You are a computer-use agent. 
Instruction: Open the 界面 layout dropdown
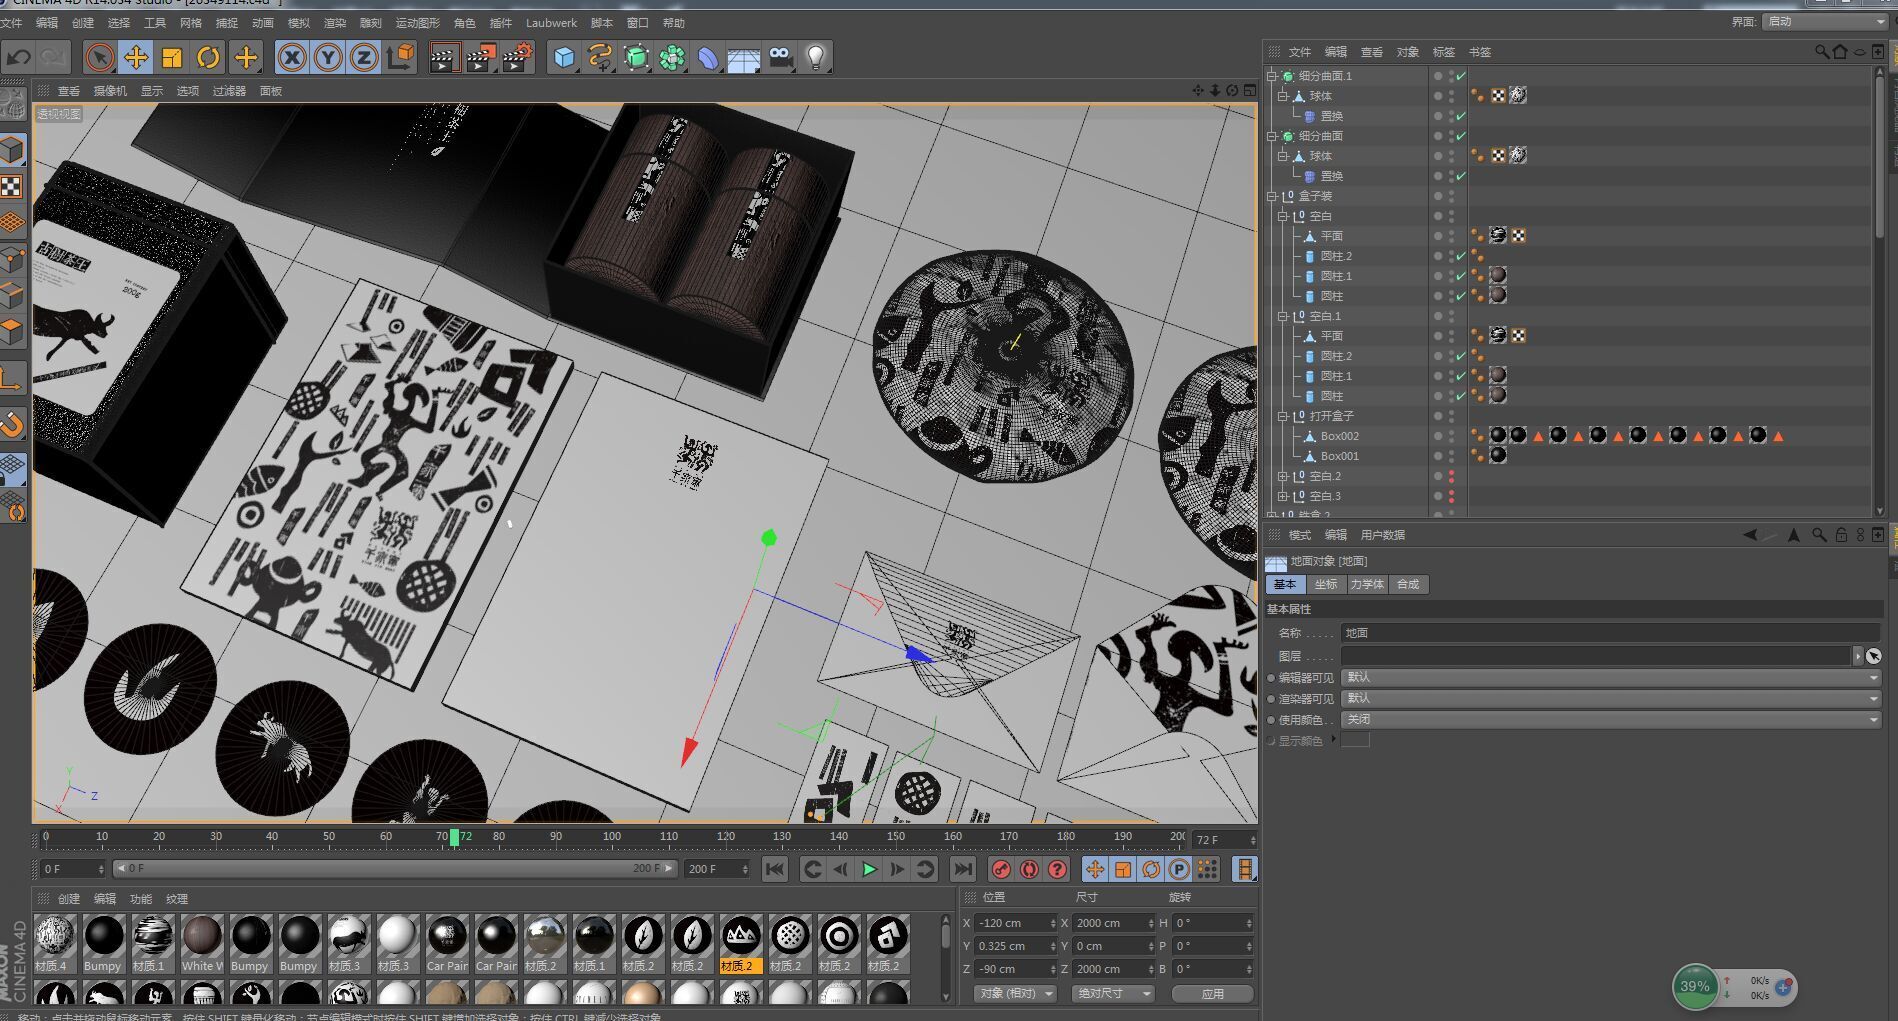pyautogui.click(x=1824, y=22)
